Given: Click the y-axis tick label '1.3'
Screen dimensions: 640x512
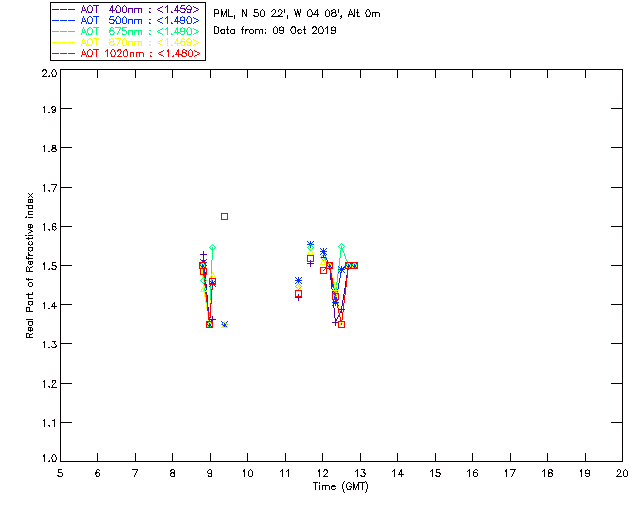Looking at the screenshot, I should (x=49, y=344).
